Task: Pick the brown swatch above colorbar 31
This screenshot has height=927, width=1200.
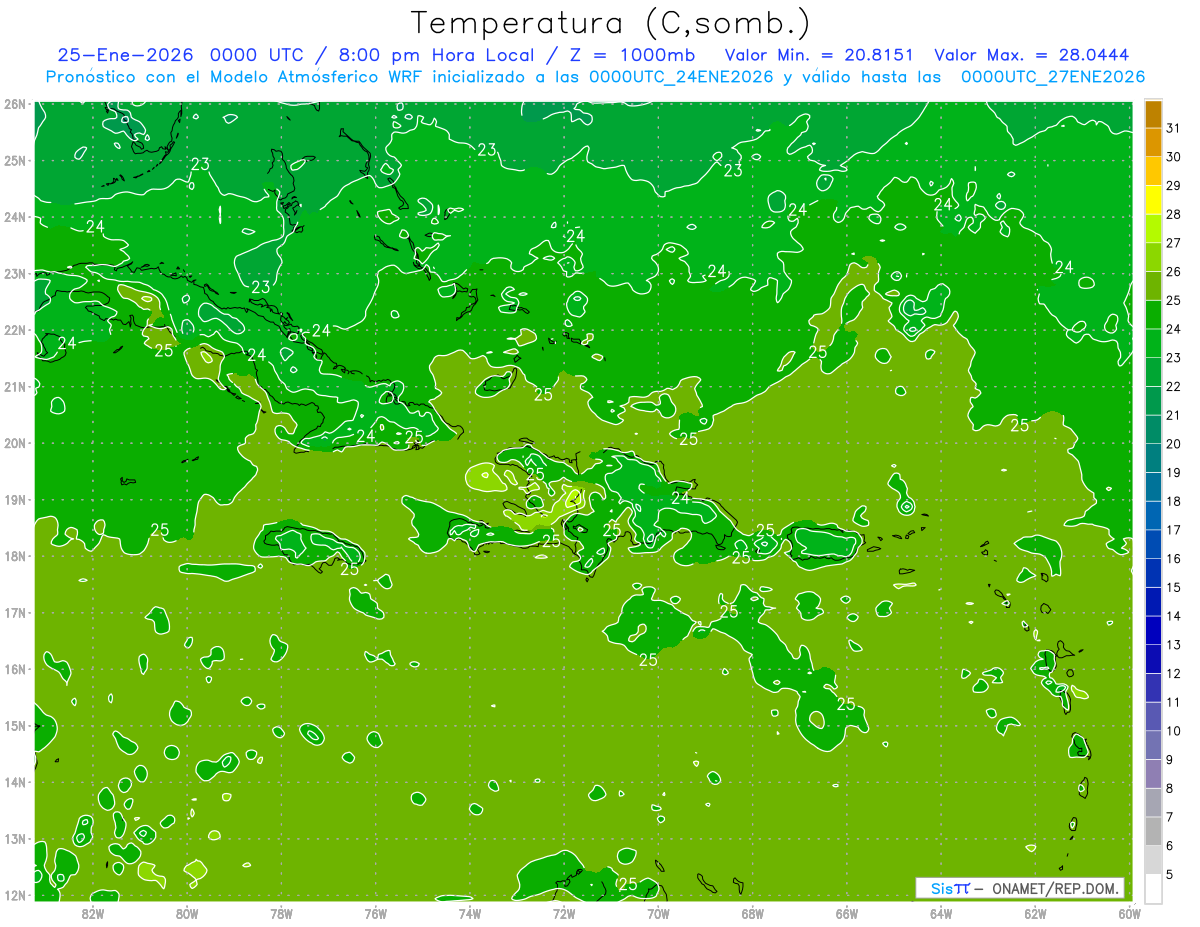Action: [x=1153, y=114]
